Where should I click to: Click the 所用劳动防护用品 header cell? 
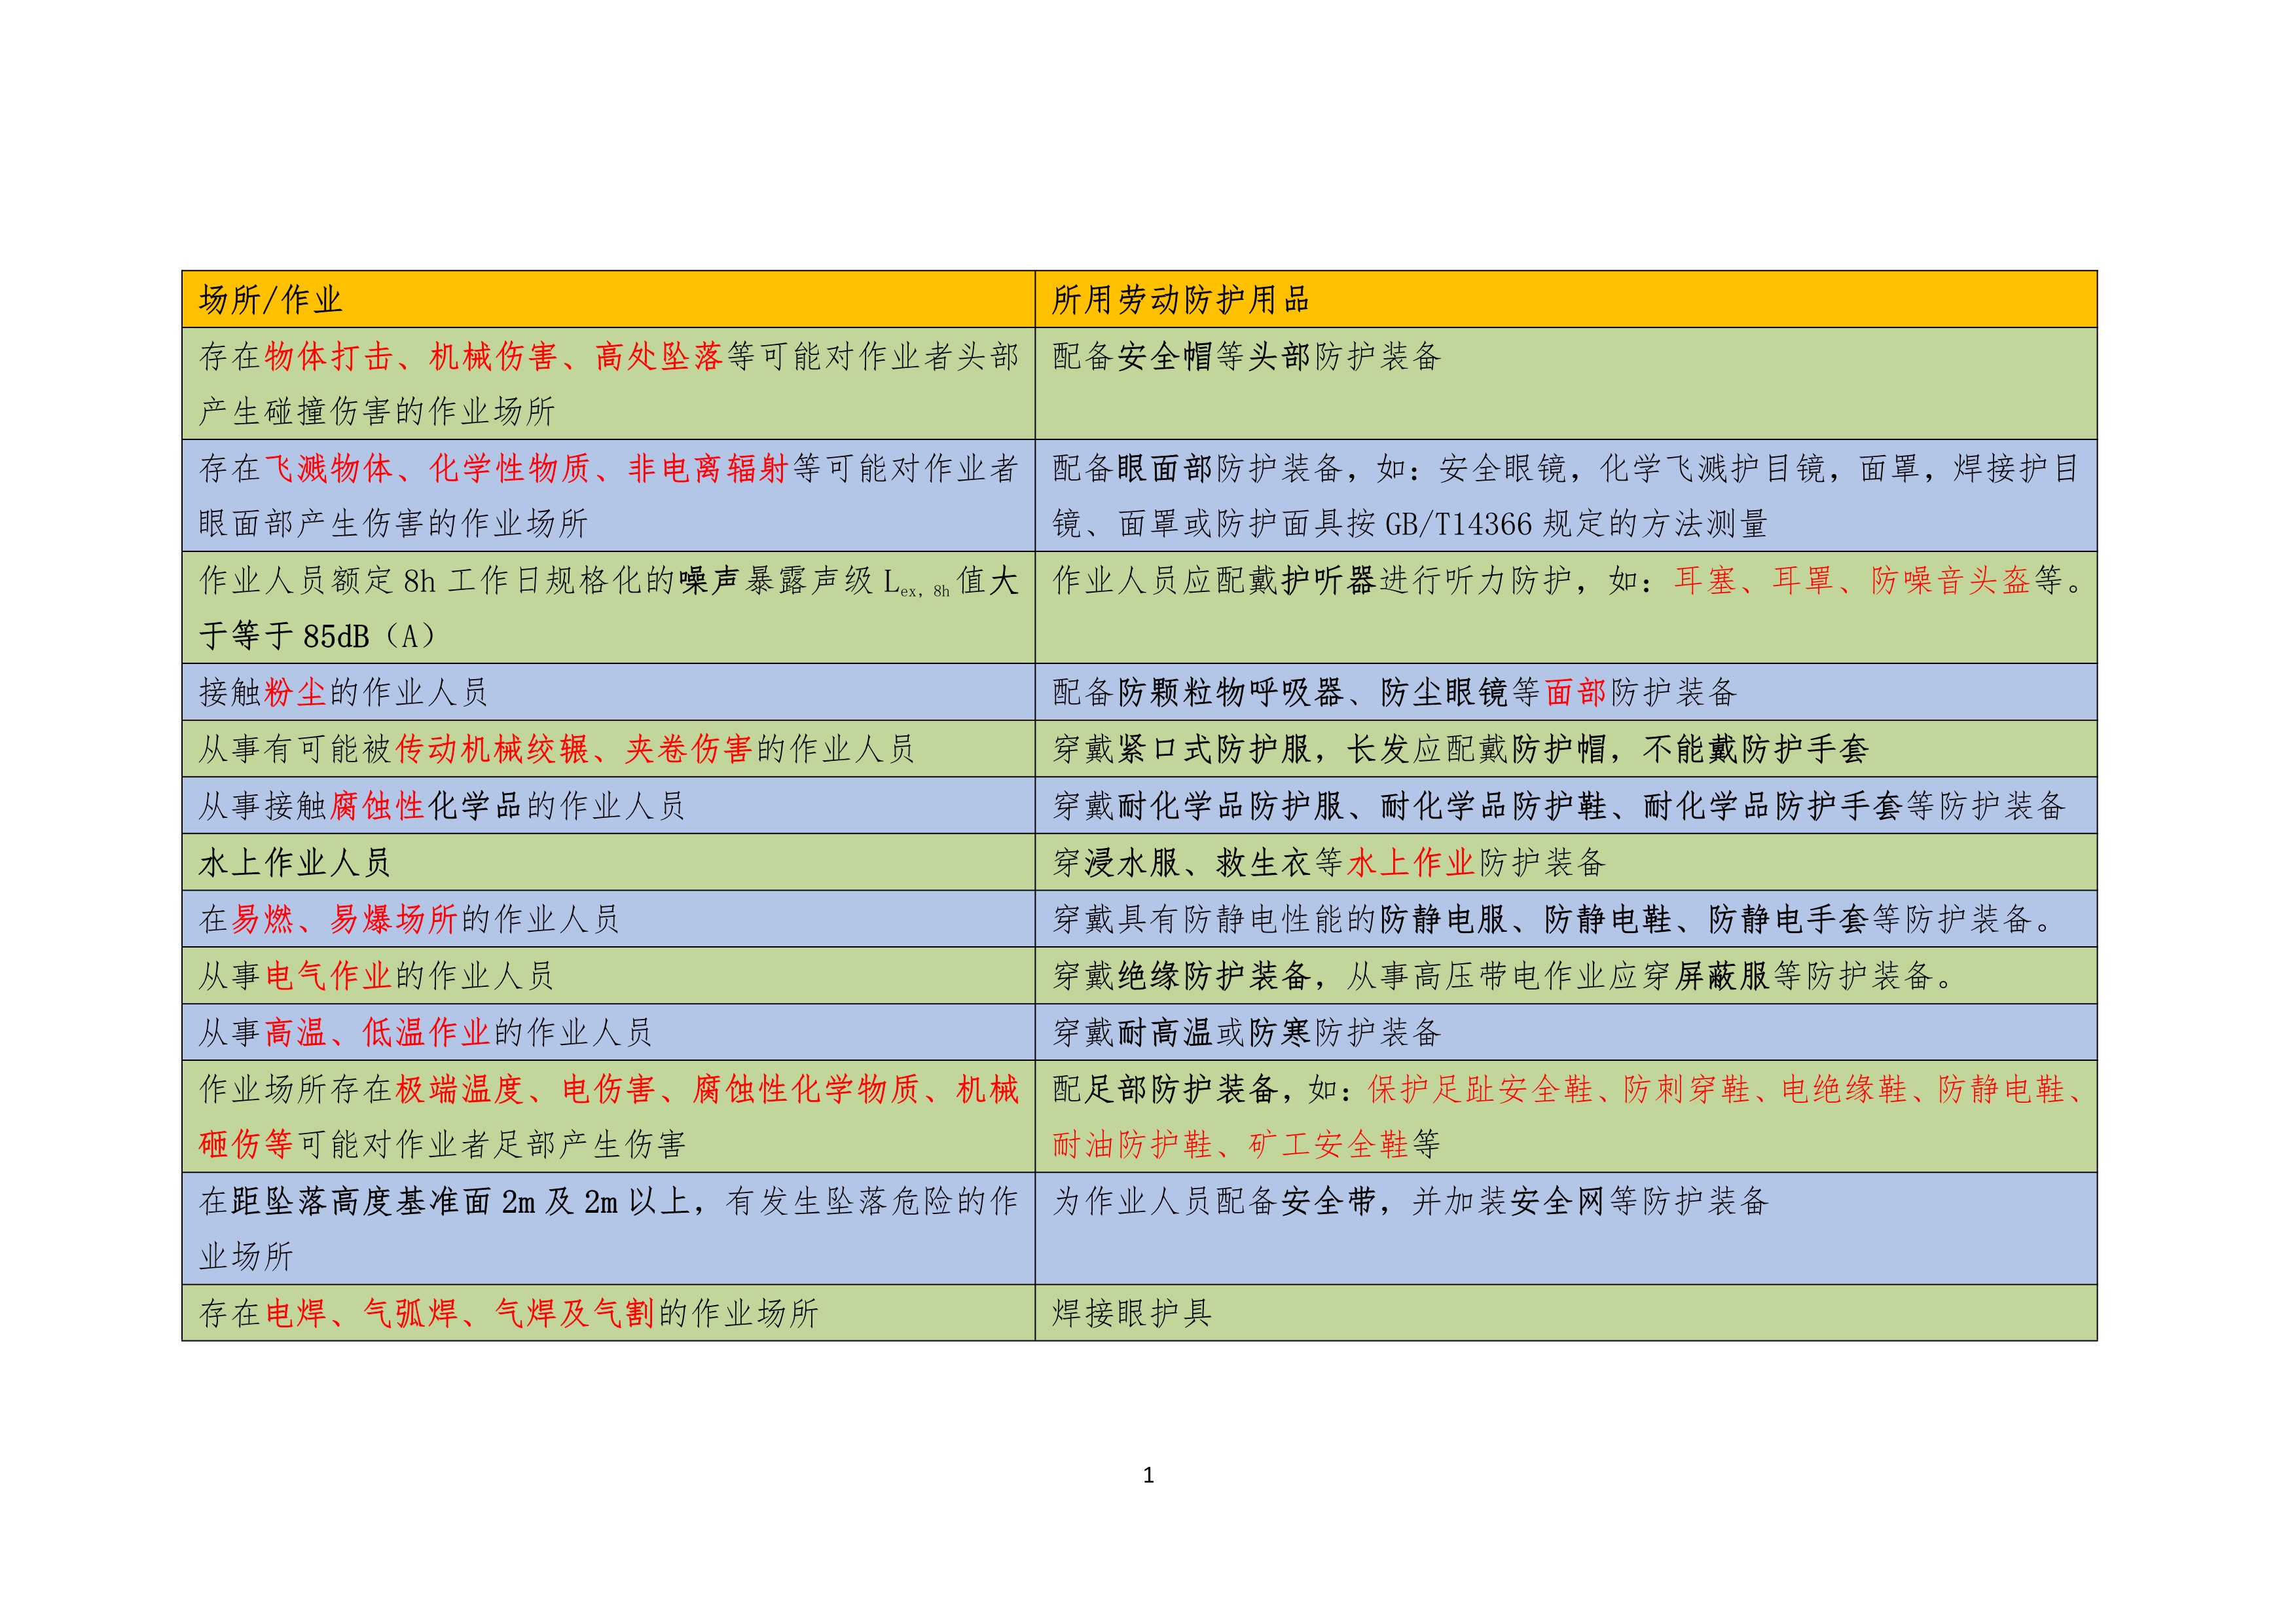pos(1180,299)
